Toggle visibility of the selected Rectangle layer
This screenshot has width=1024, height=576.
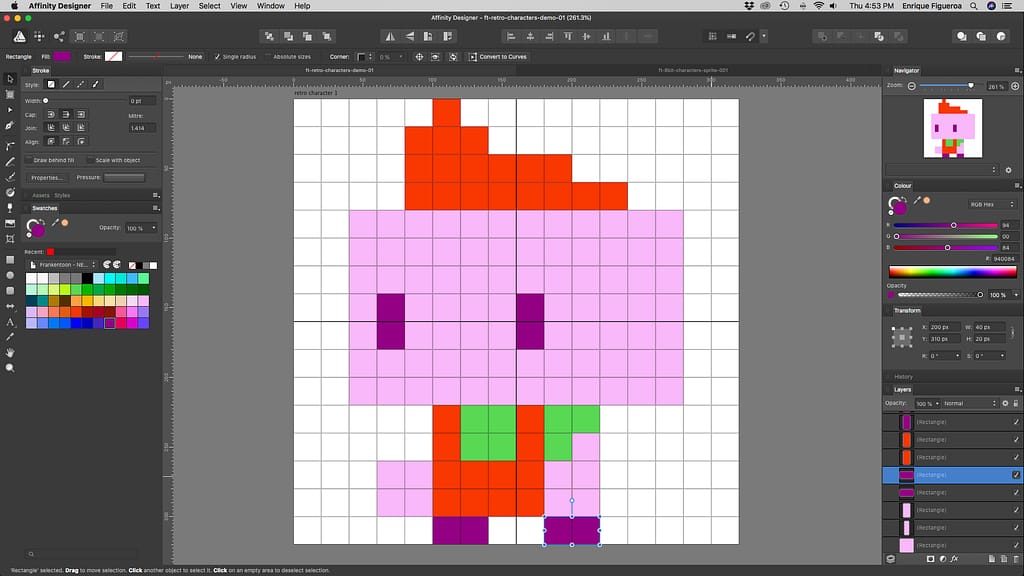pos(1017,474)
